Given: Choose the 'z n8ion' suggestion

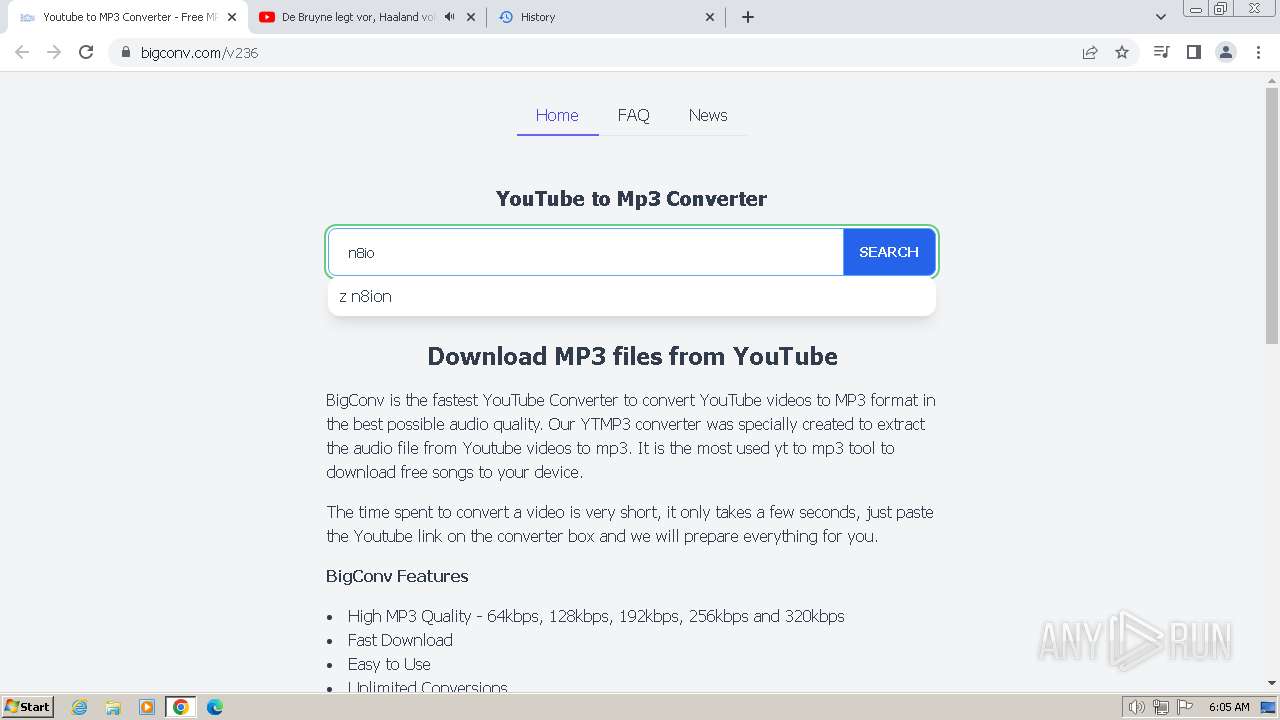Looking at the screenshot, I should (632, 296).
